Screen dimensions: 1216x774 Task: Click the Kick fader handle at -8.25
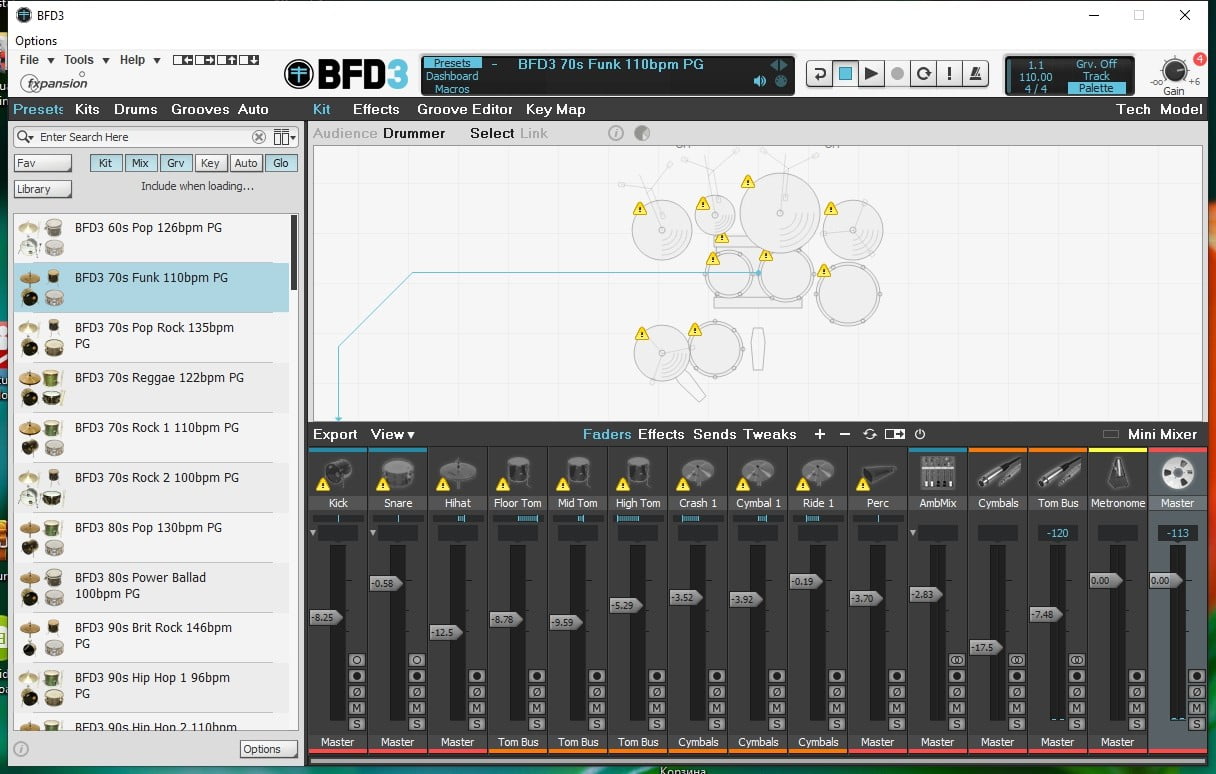coord(326,618)
